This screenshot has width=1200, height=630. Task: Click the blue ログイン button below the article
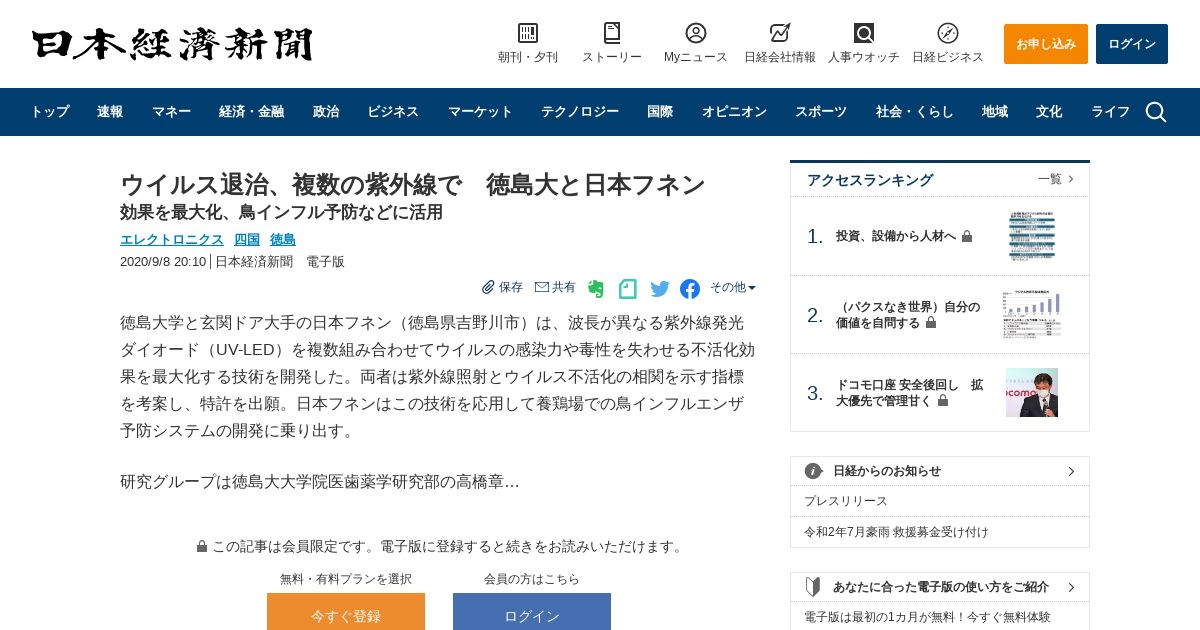(532, 612)
